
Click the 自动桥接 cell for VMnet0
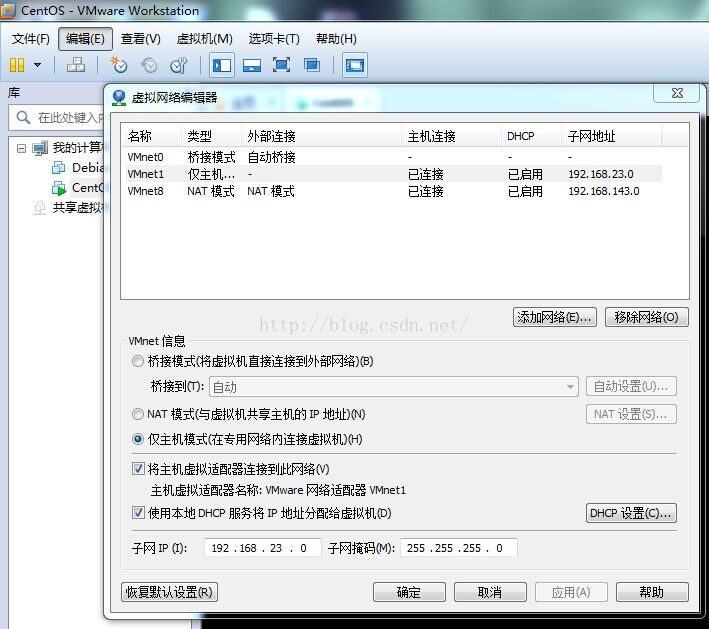pos(271,157)
